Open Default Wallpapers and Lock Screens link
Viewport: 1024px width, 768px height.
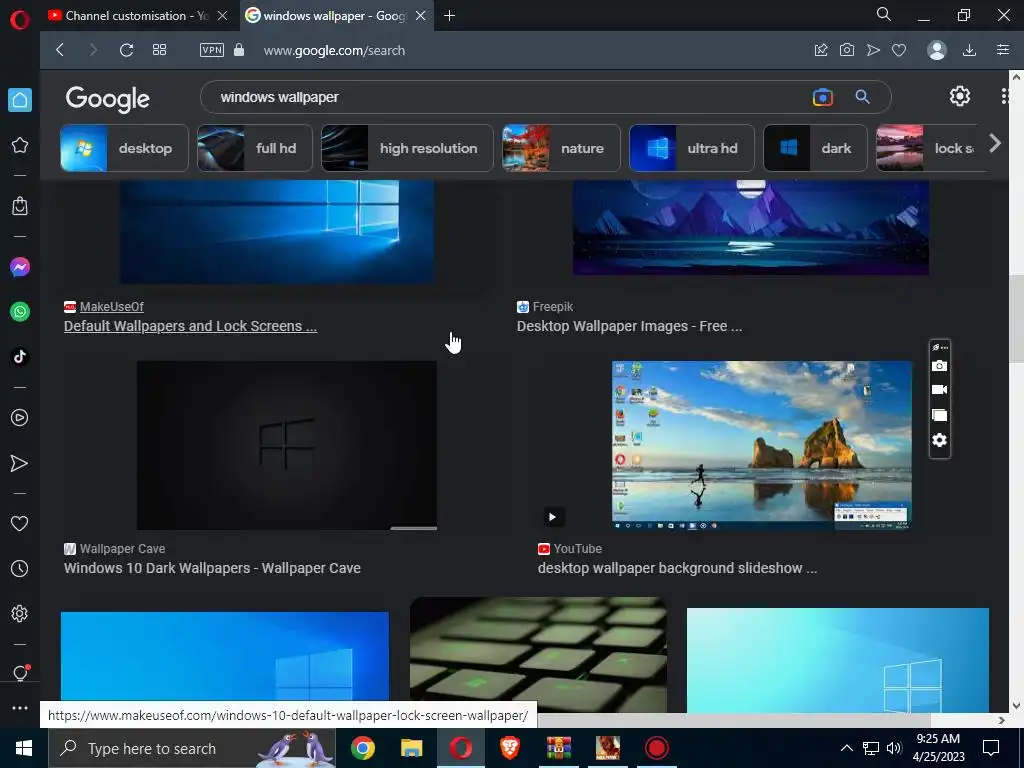[190, 326]
